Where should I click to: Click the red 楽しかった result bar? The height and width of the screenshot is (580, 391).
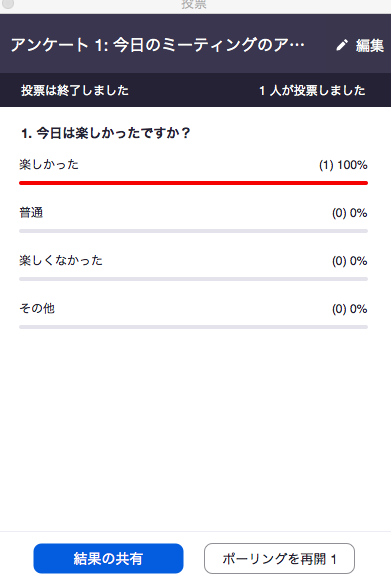tap(193, 183)
